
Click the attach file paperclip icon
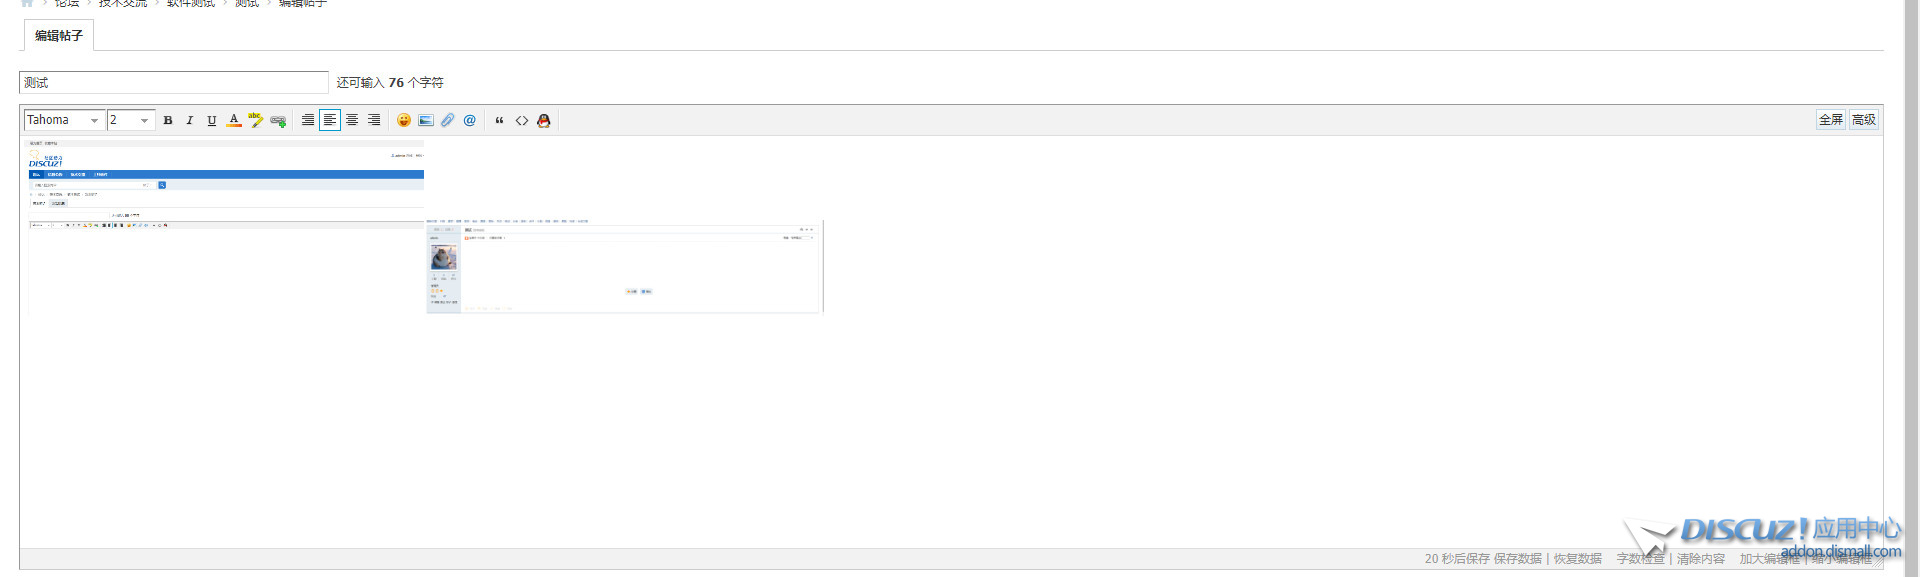(x=447, y=120)
